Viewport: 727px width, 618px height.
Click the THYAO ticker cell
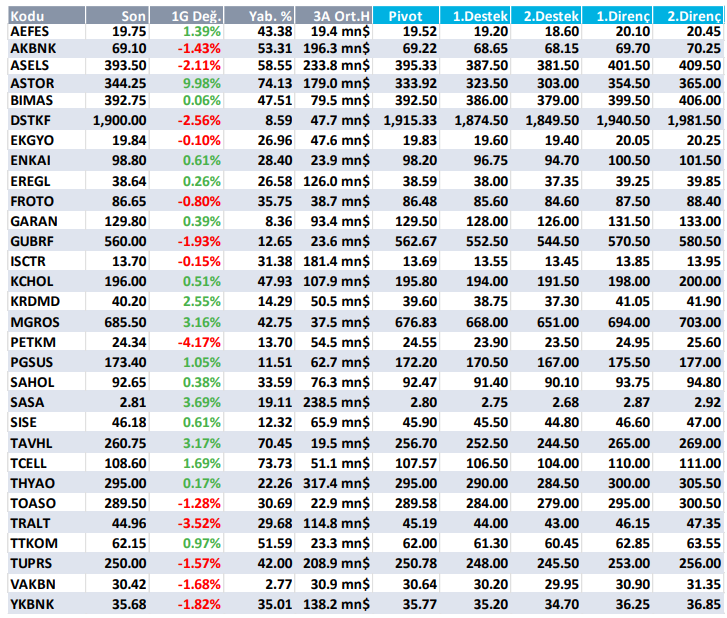[x=32, y=483]
